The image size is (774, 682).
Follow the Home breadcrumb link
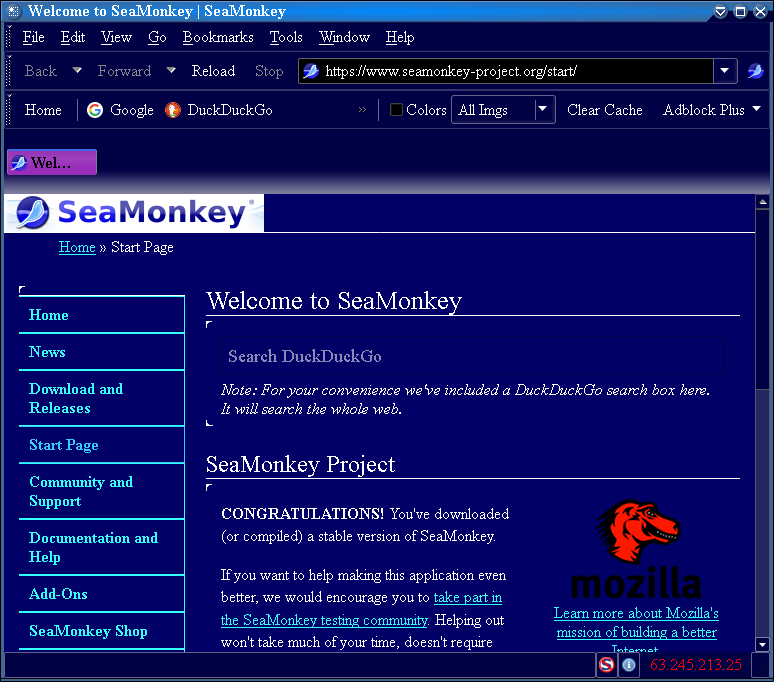click(x=77, y=247)
